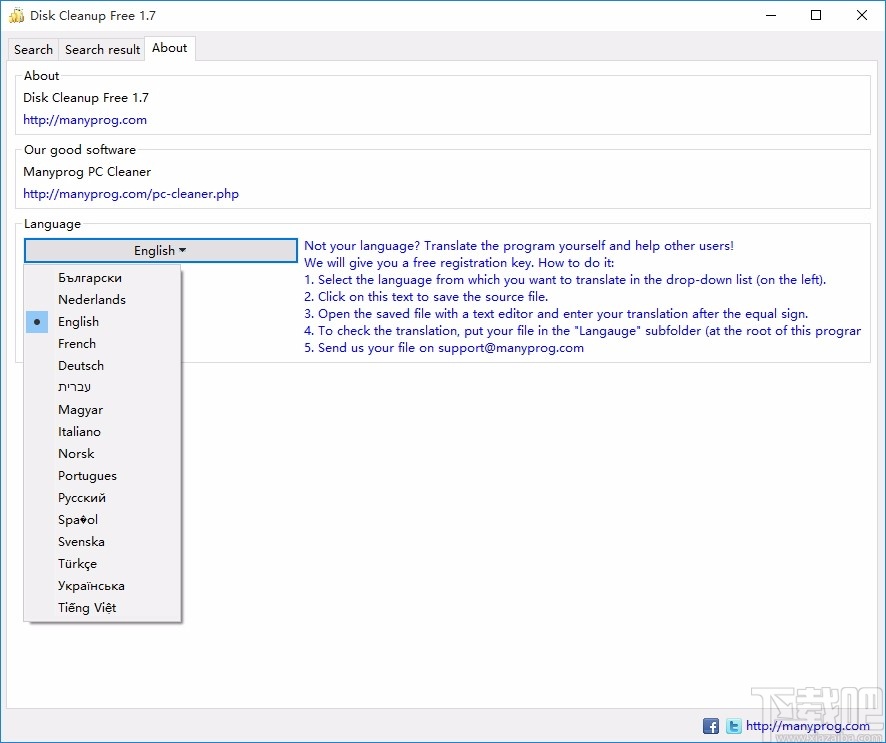The image size is (886, 743).
Task: Choose Deutsch from the language list
Action: [102, 366]
